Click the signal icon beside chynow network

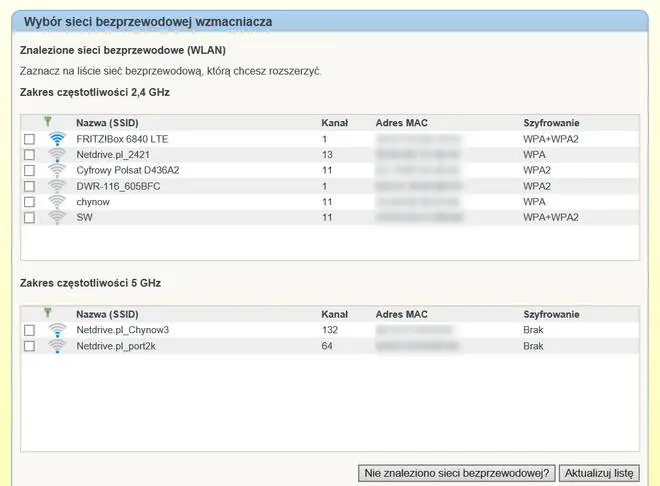click(x=57, y=202)
